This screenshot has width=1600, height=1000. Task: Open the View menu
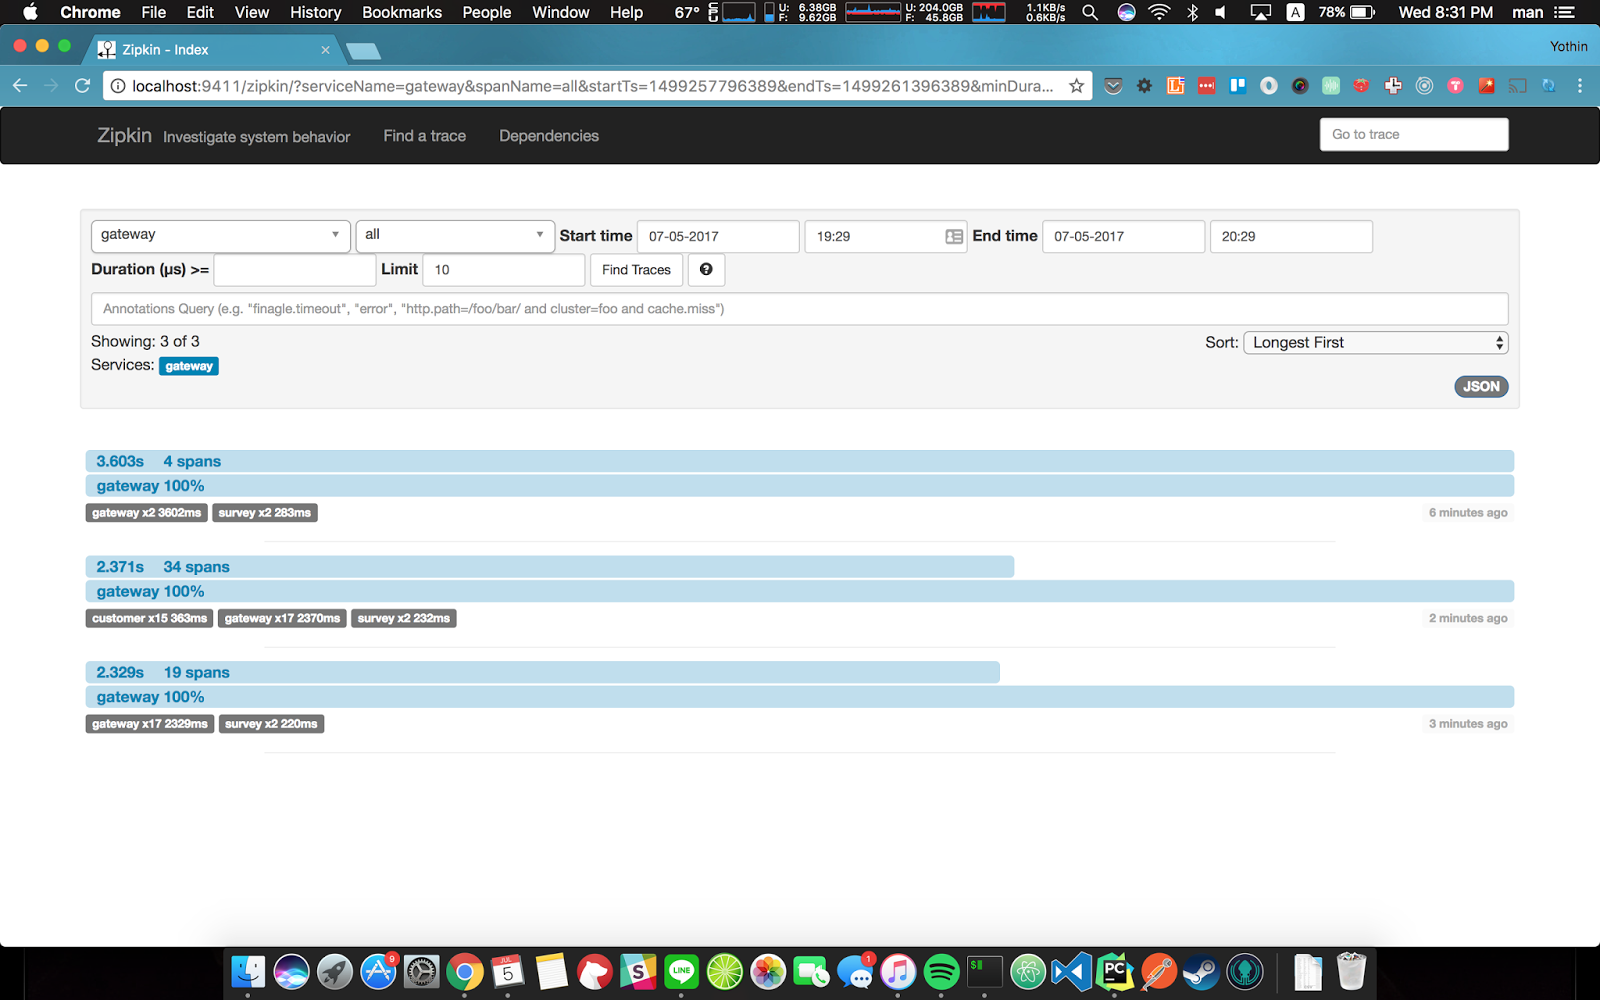tap(252, 12)
